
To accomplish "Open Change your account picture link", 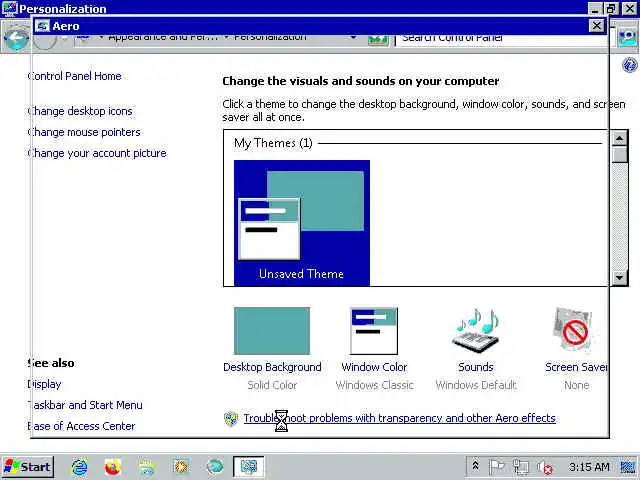I will click(97, 153).
